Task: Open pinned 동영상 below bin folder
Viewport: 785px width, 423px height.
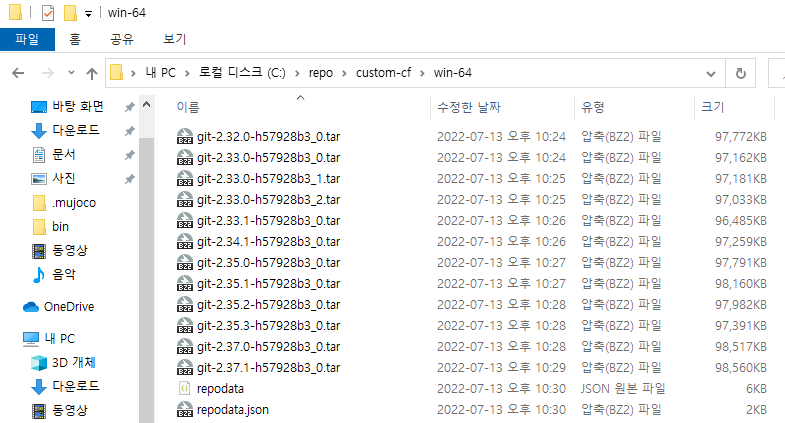Action: point(70,250)
